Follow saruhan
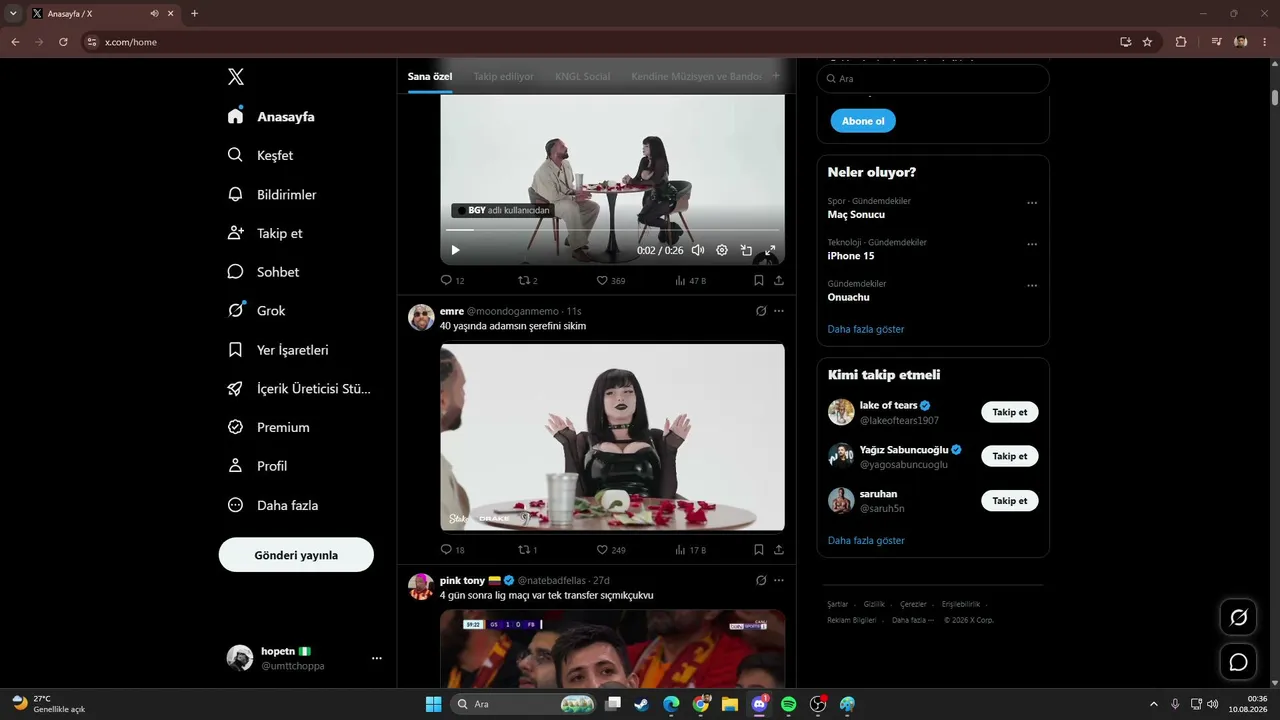1280x720 pixels. pos(1010,500)
